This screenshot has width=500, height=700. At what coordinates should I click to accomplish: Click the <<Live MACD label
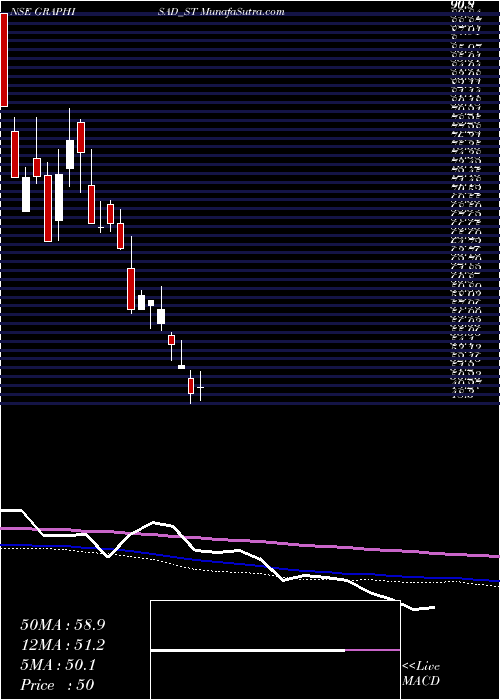point(421,674)
